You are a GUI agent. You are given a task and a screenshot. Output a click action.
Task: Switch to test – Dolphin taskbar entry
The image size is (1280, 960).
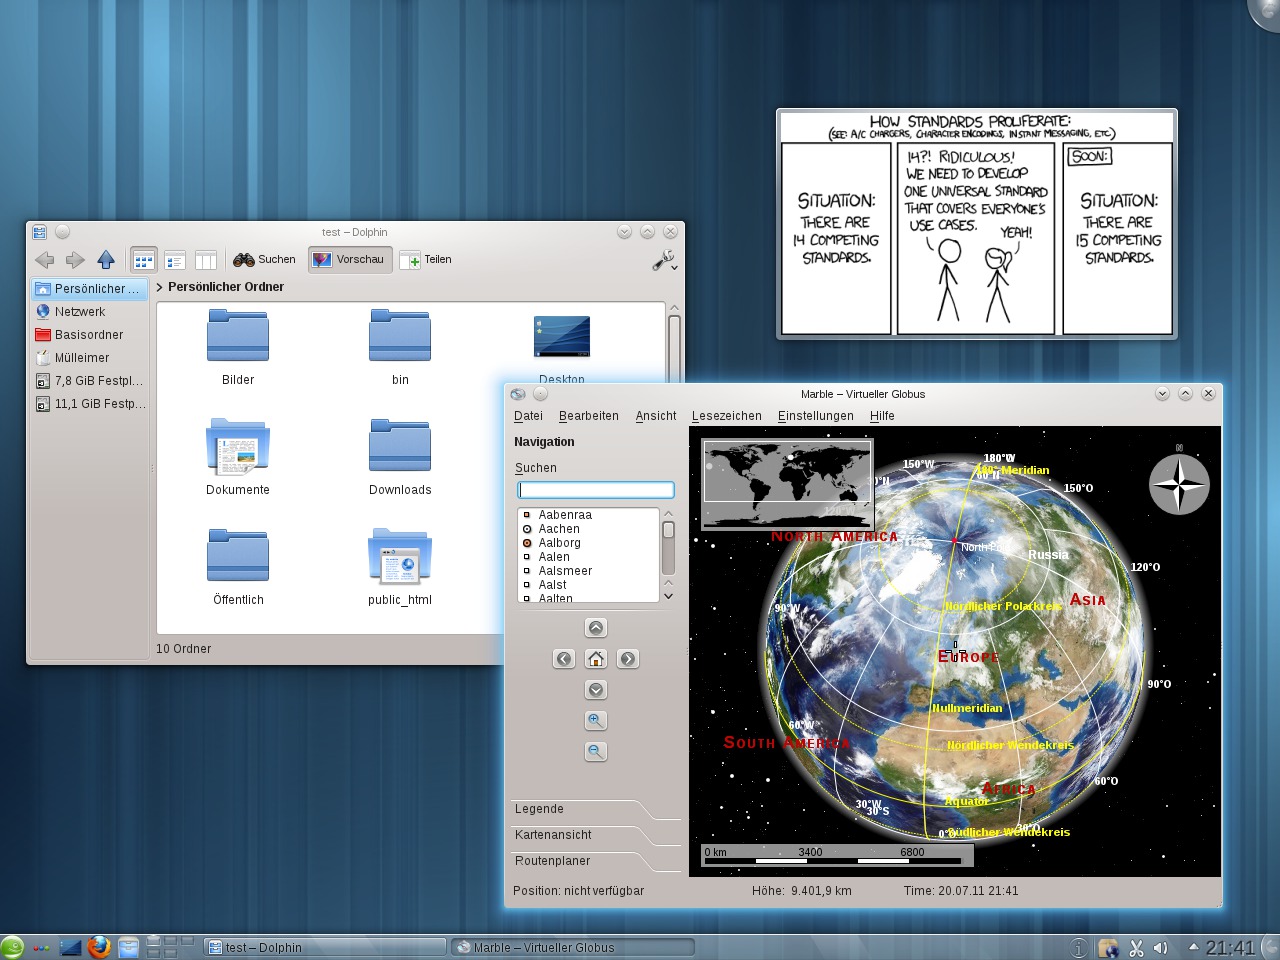(x=325, y=947)
